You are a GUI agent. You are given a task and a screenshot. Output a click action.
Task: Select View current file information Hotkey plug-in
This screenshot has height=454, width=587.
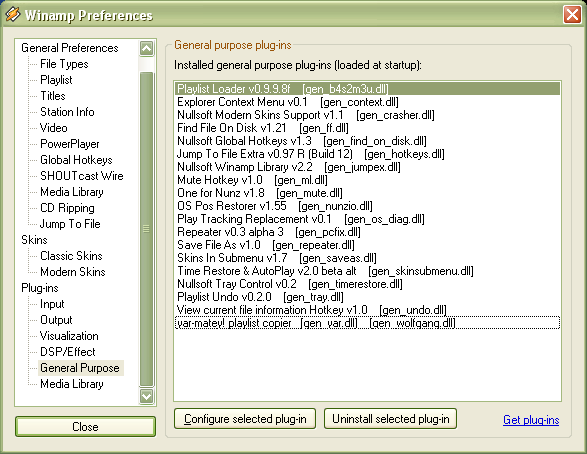click(368, 310)
